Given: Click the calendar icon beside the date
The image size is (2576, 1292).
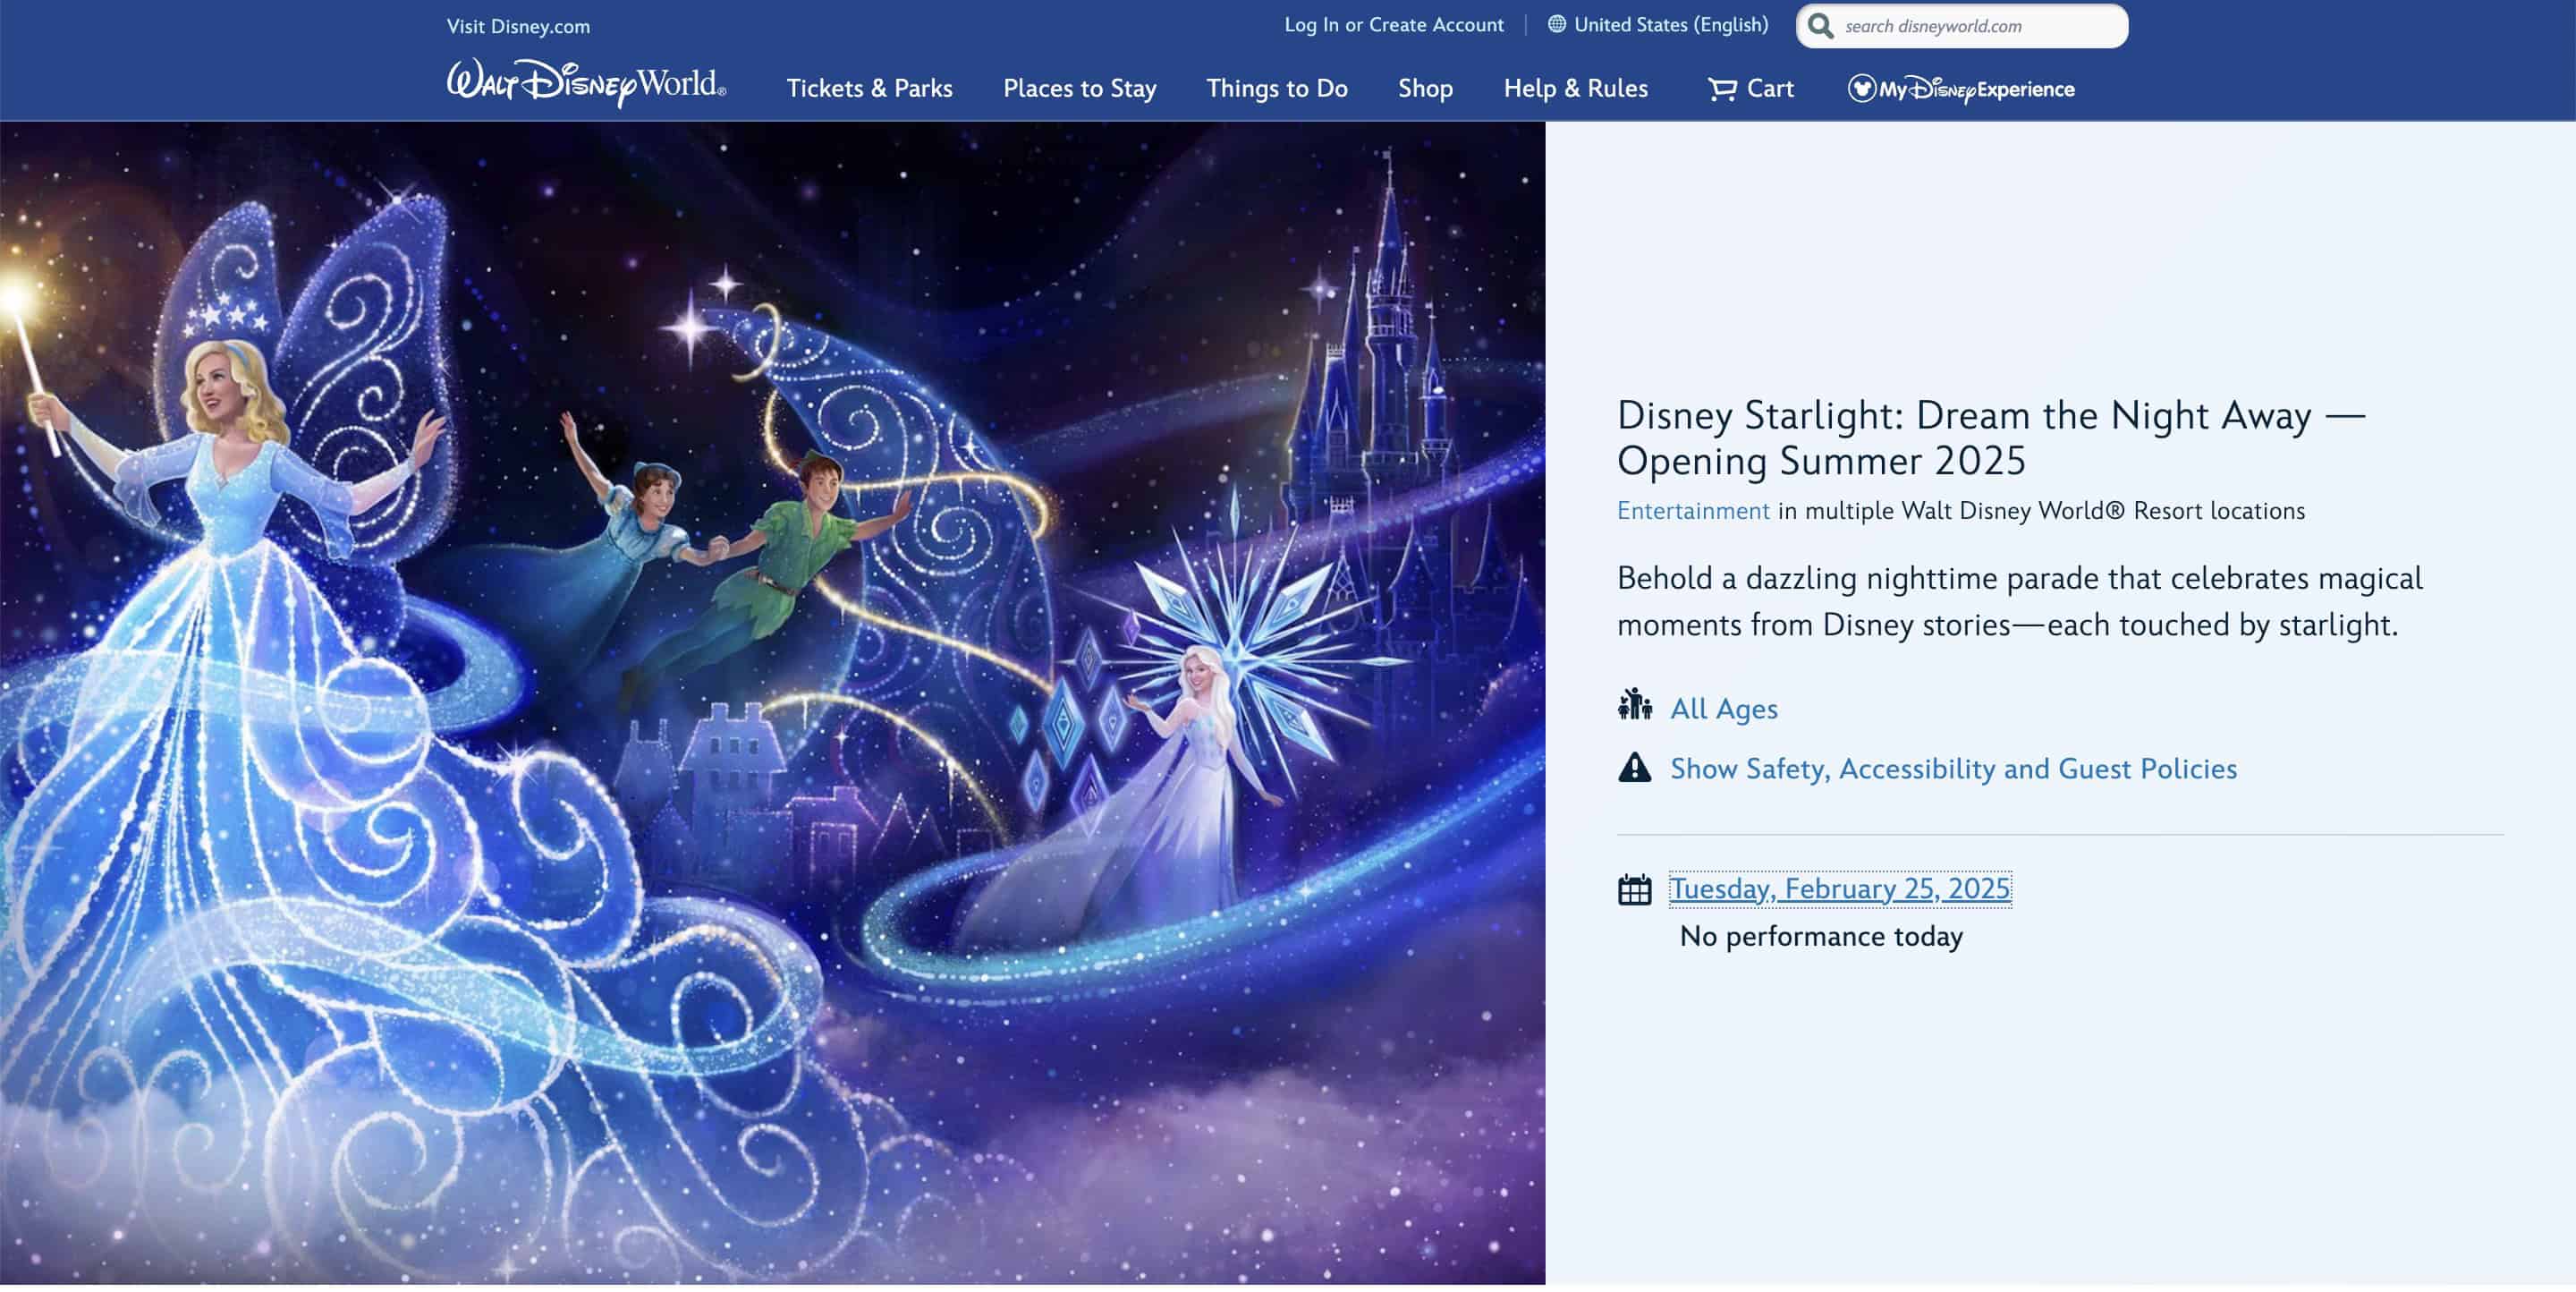Looking at the screenshot, I should click(1634, 889).
